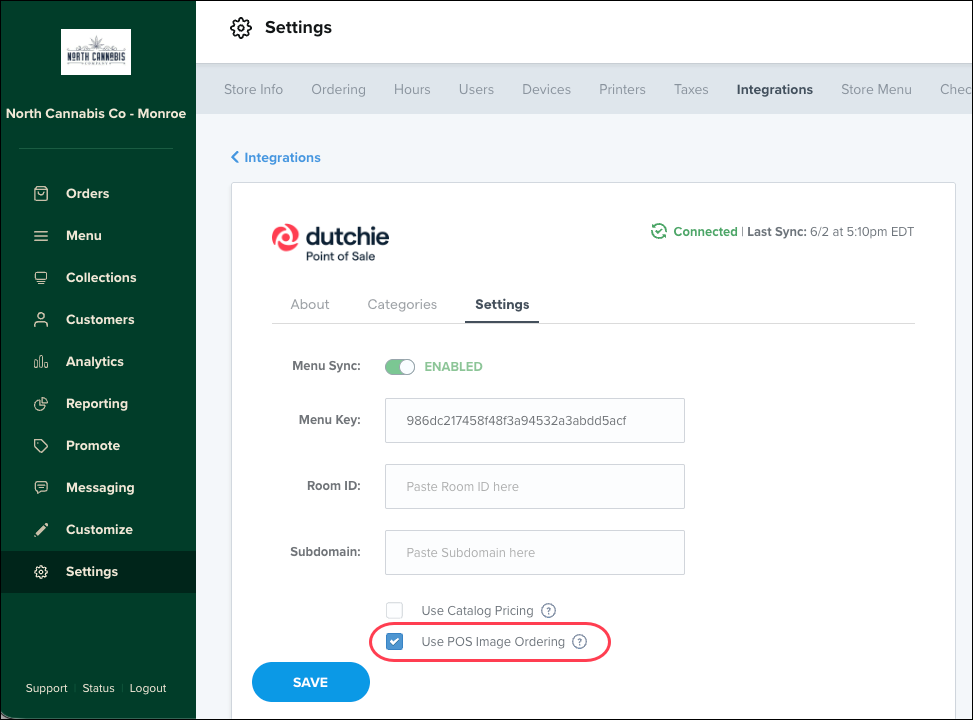This screenshot has width=973, height=720.
Task: Click the Connected status text
Action: pos(705,232)
